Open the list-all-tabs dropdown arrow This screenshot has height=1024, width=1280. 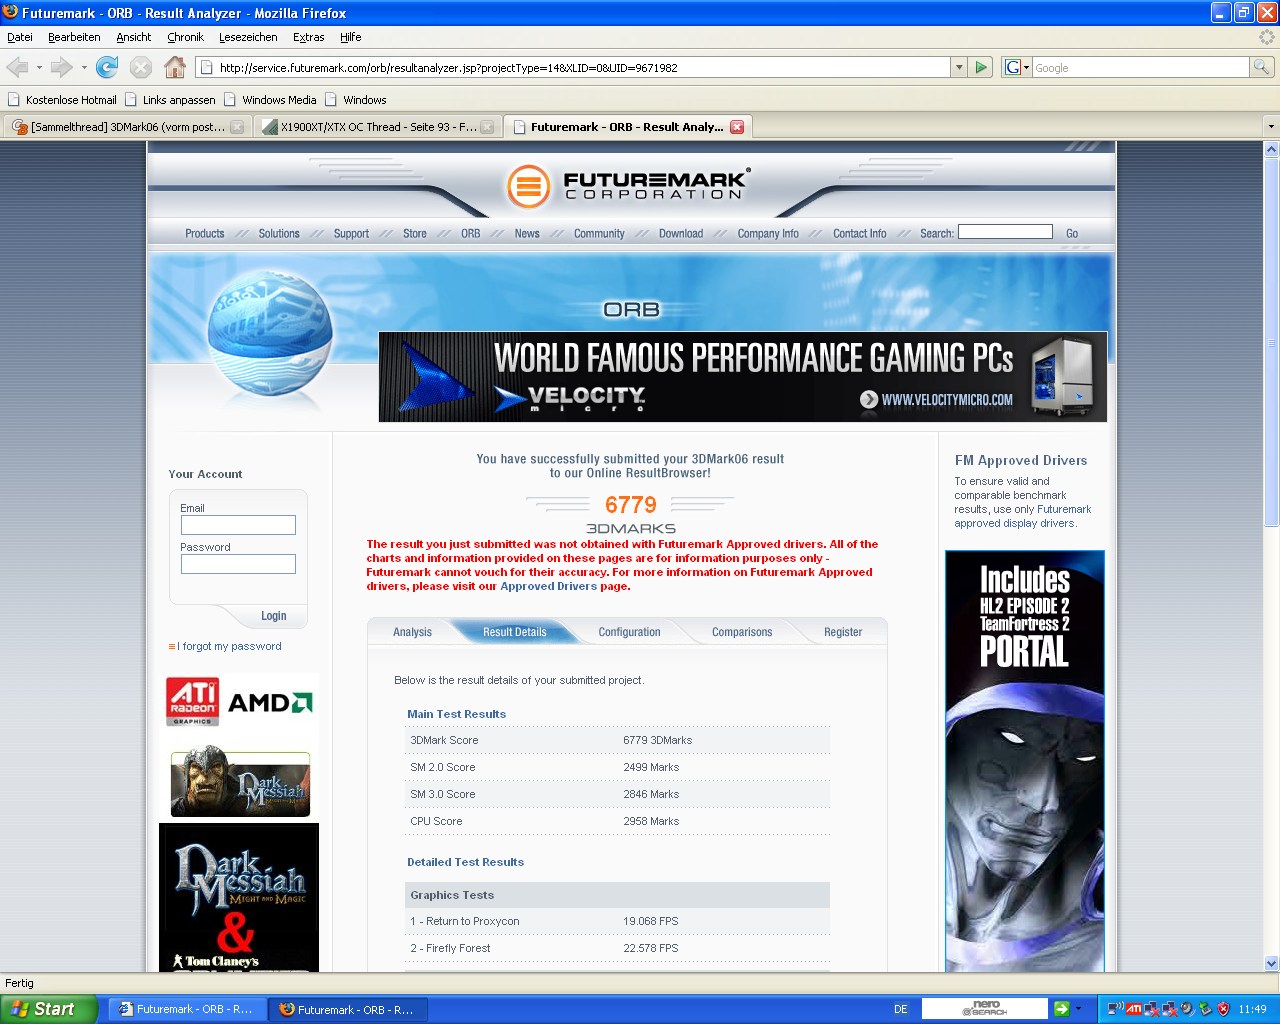click(x=1271, y=127)
